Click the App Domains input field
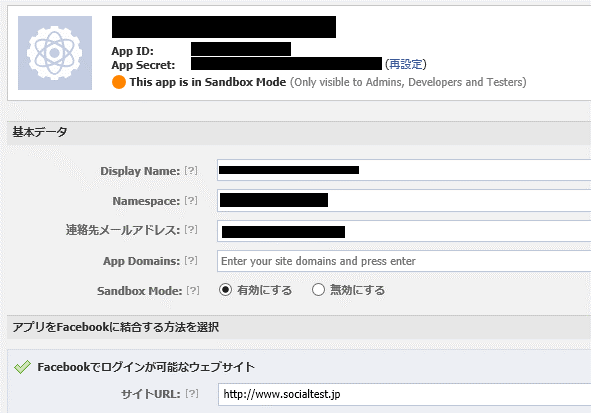591x413 pixels. click(404, 261)
